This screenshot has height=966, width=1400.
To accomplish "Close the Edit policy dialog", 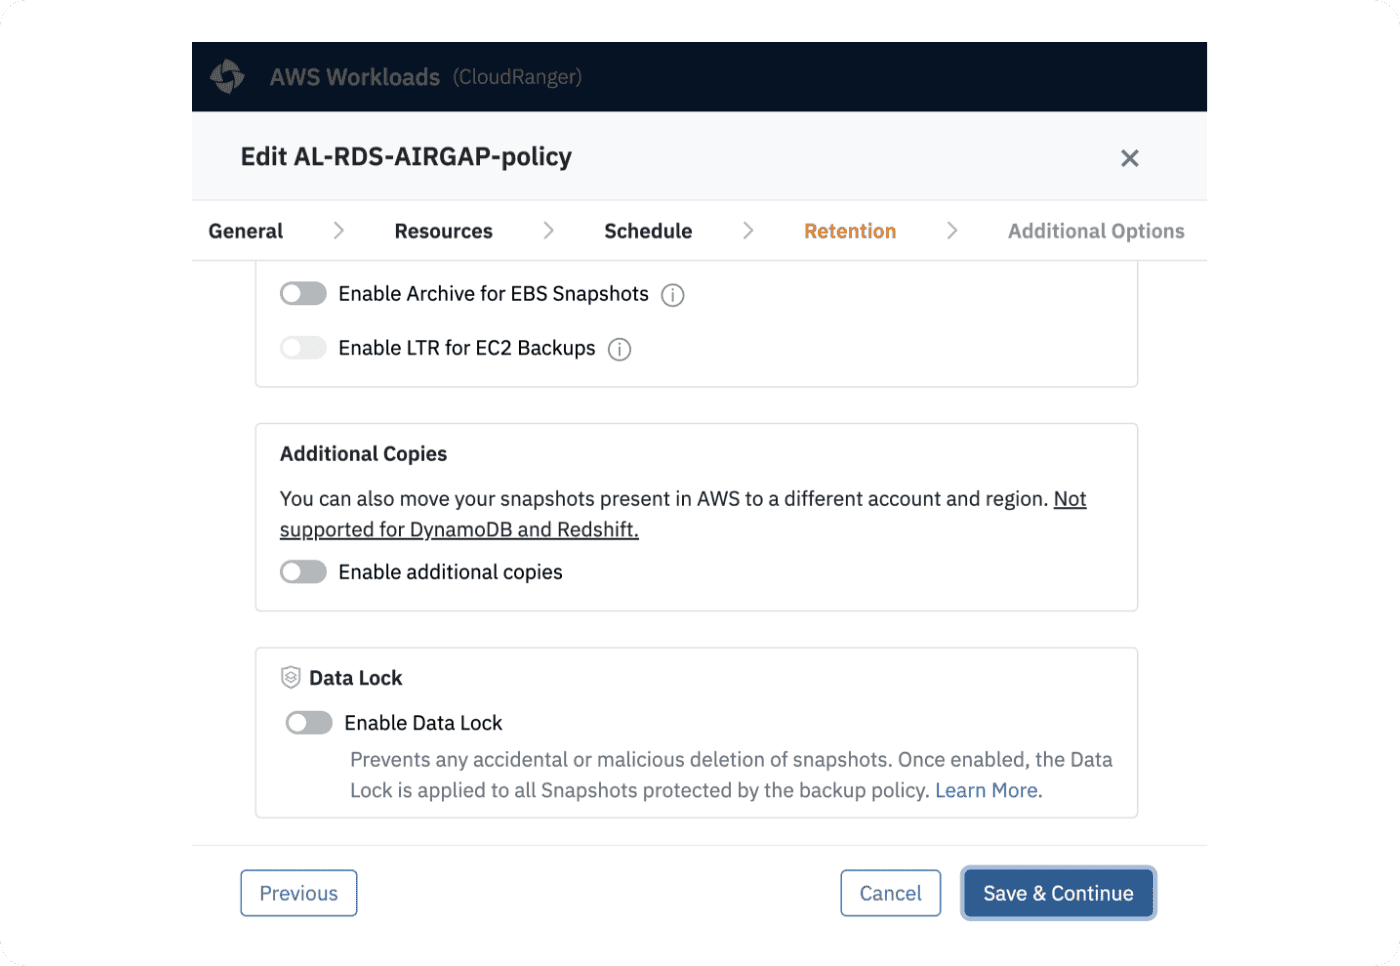I will [1130, 158].
